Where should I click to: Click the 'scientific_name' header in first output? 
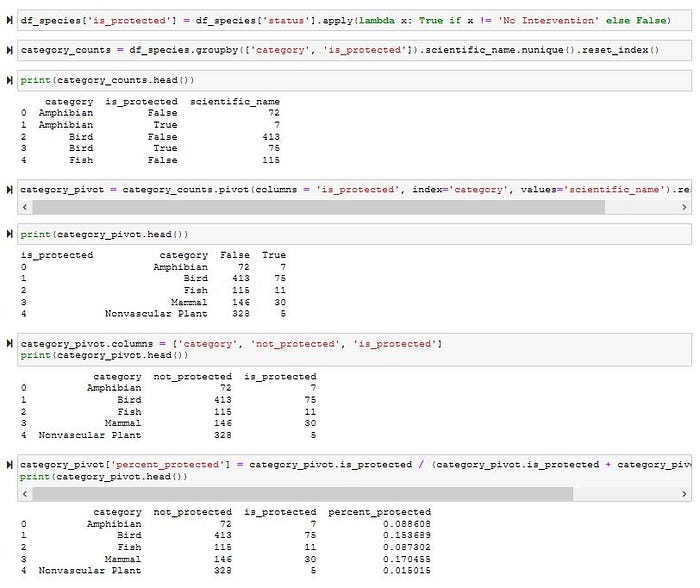click(235, 102)
